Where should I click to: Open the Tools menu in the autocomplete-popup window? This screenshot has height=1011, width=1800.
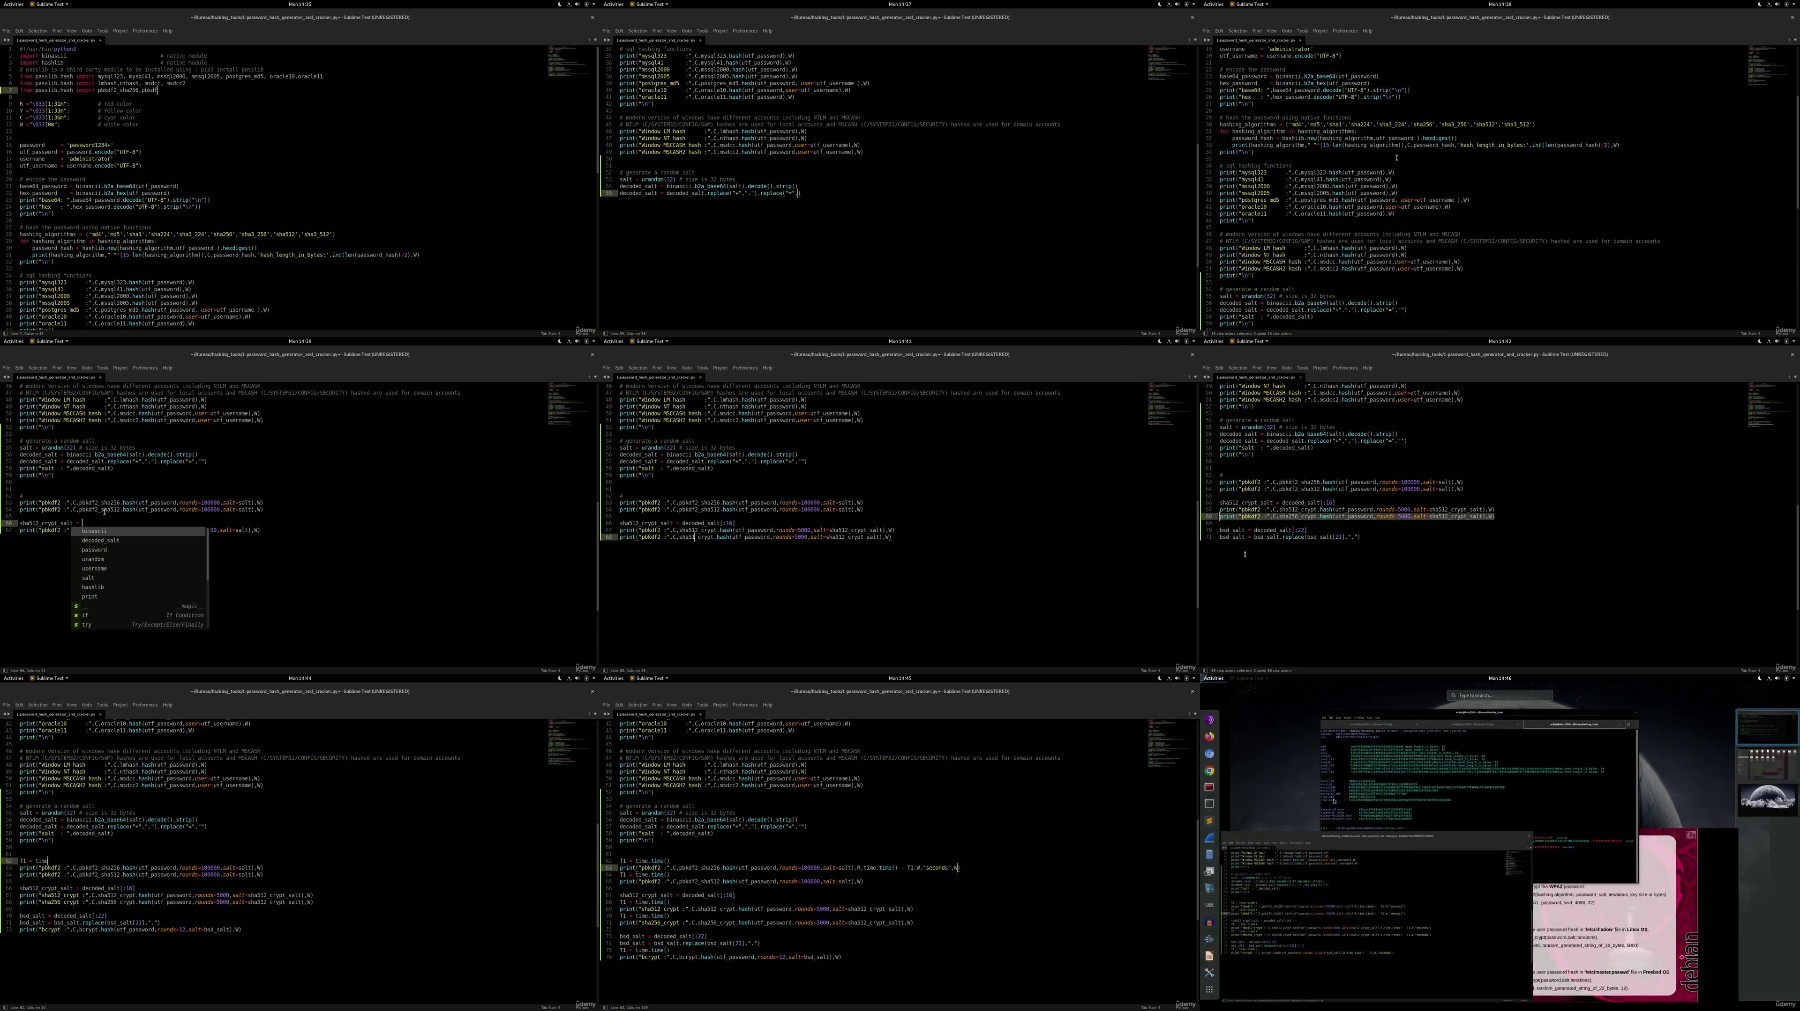102,368
